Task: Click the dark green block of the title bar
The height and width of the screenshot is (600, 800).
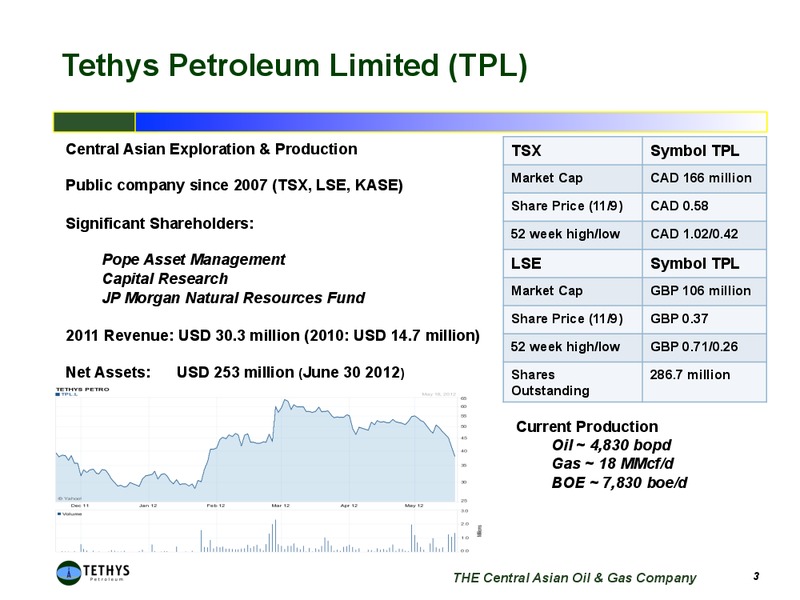Action: coord(94,122)
